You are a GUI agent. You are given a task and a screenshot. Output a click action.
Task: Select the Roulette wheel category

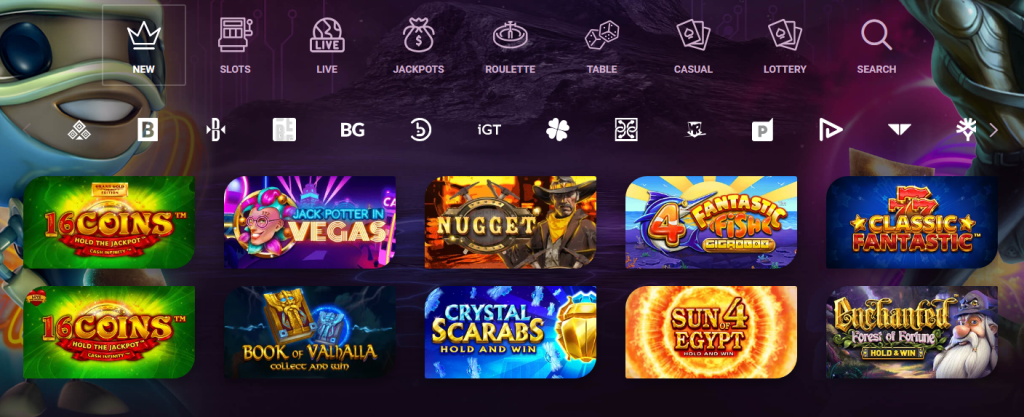click(510, 46)
